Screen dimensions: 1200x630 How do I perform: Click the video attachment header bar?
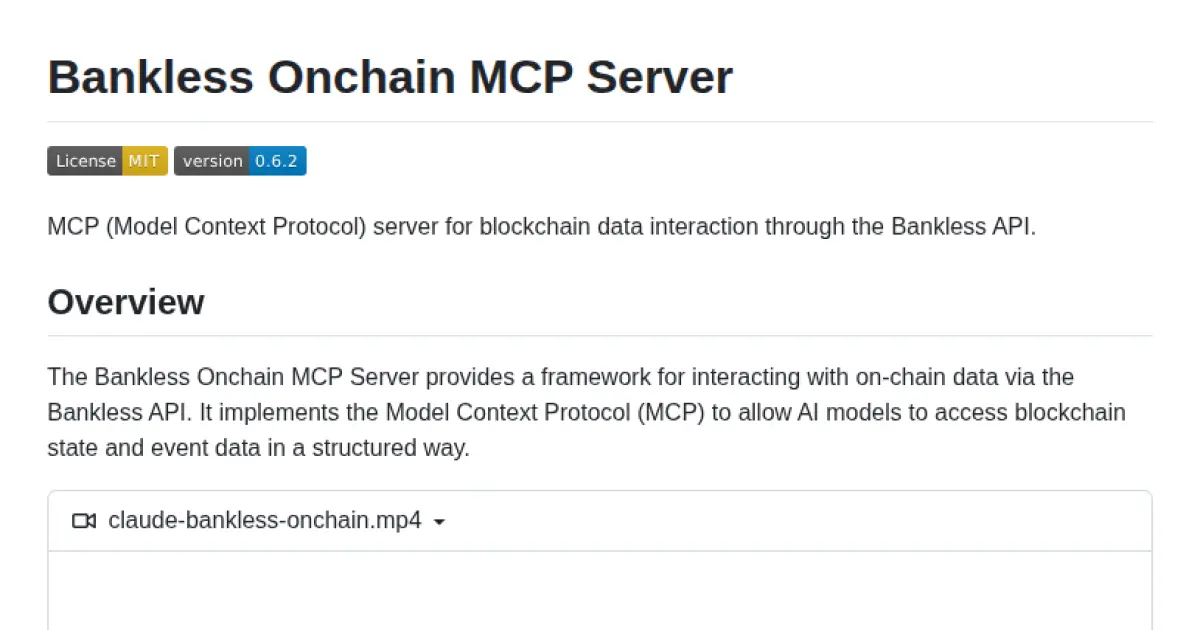point(600,521)
